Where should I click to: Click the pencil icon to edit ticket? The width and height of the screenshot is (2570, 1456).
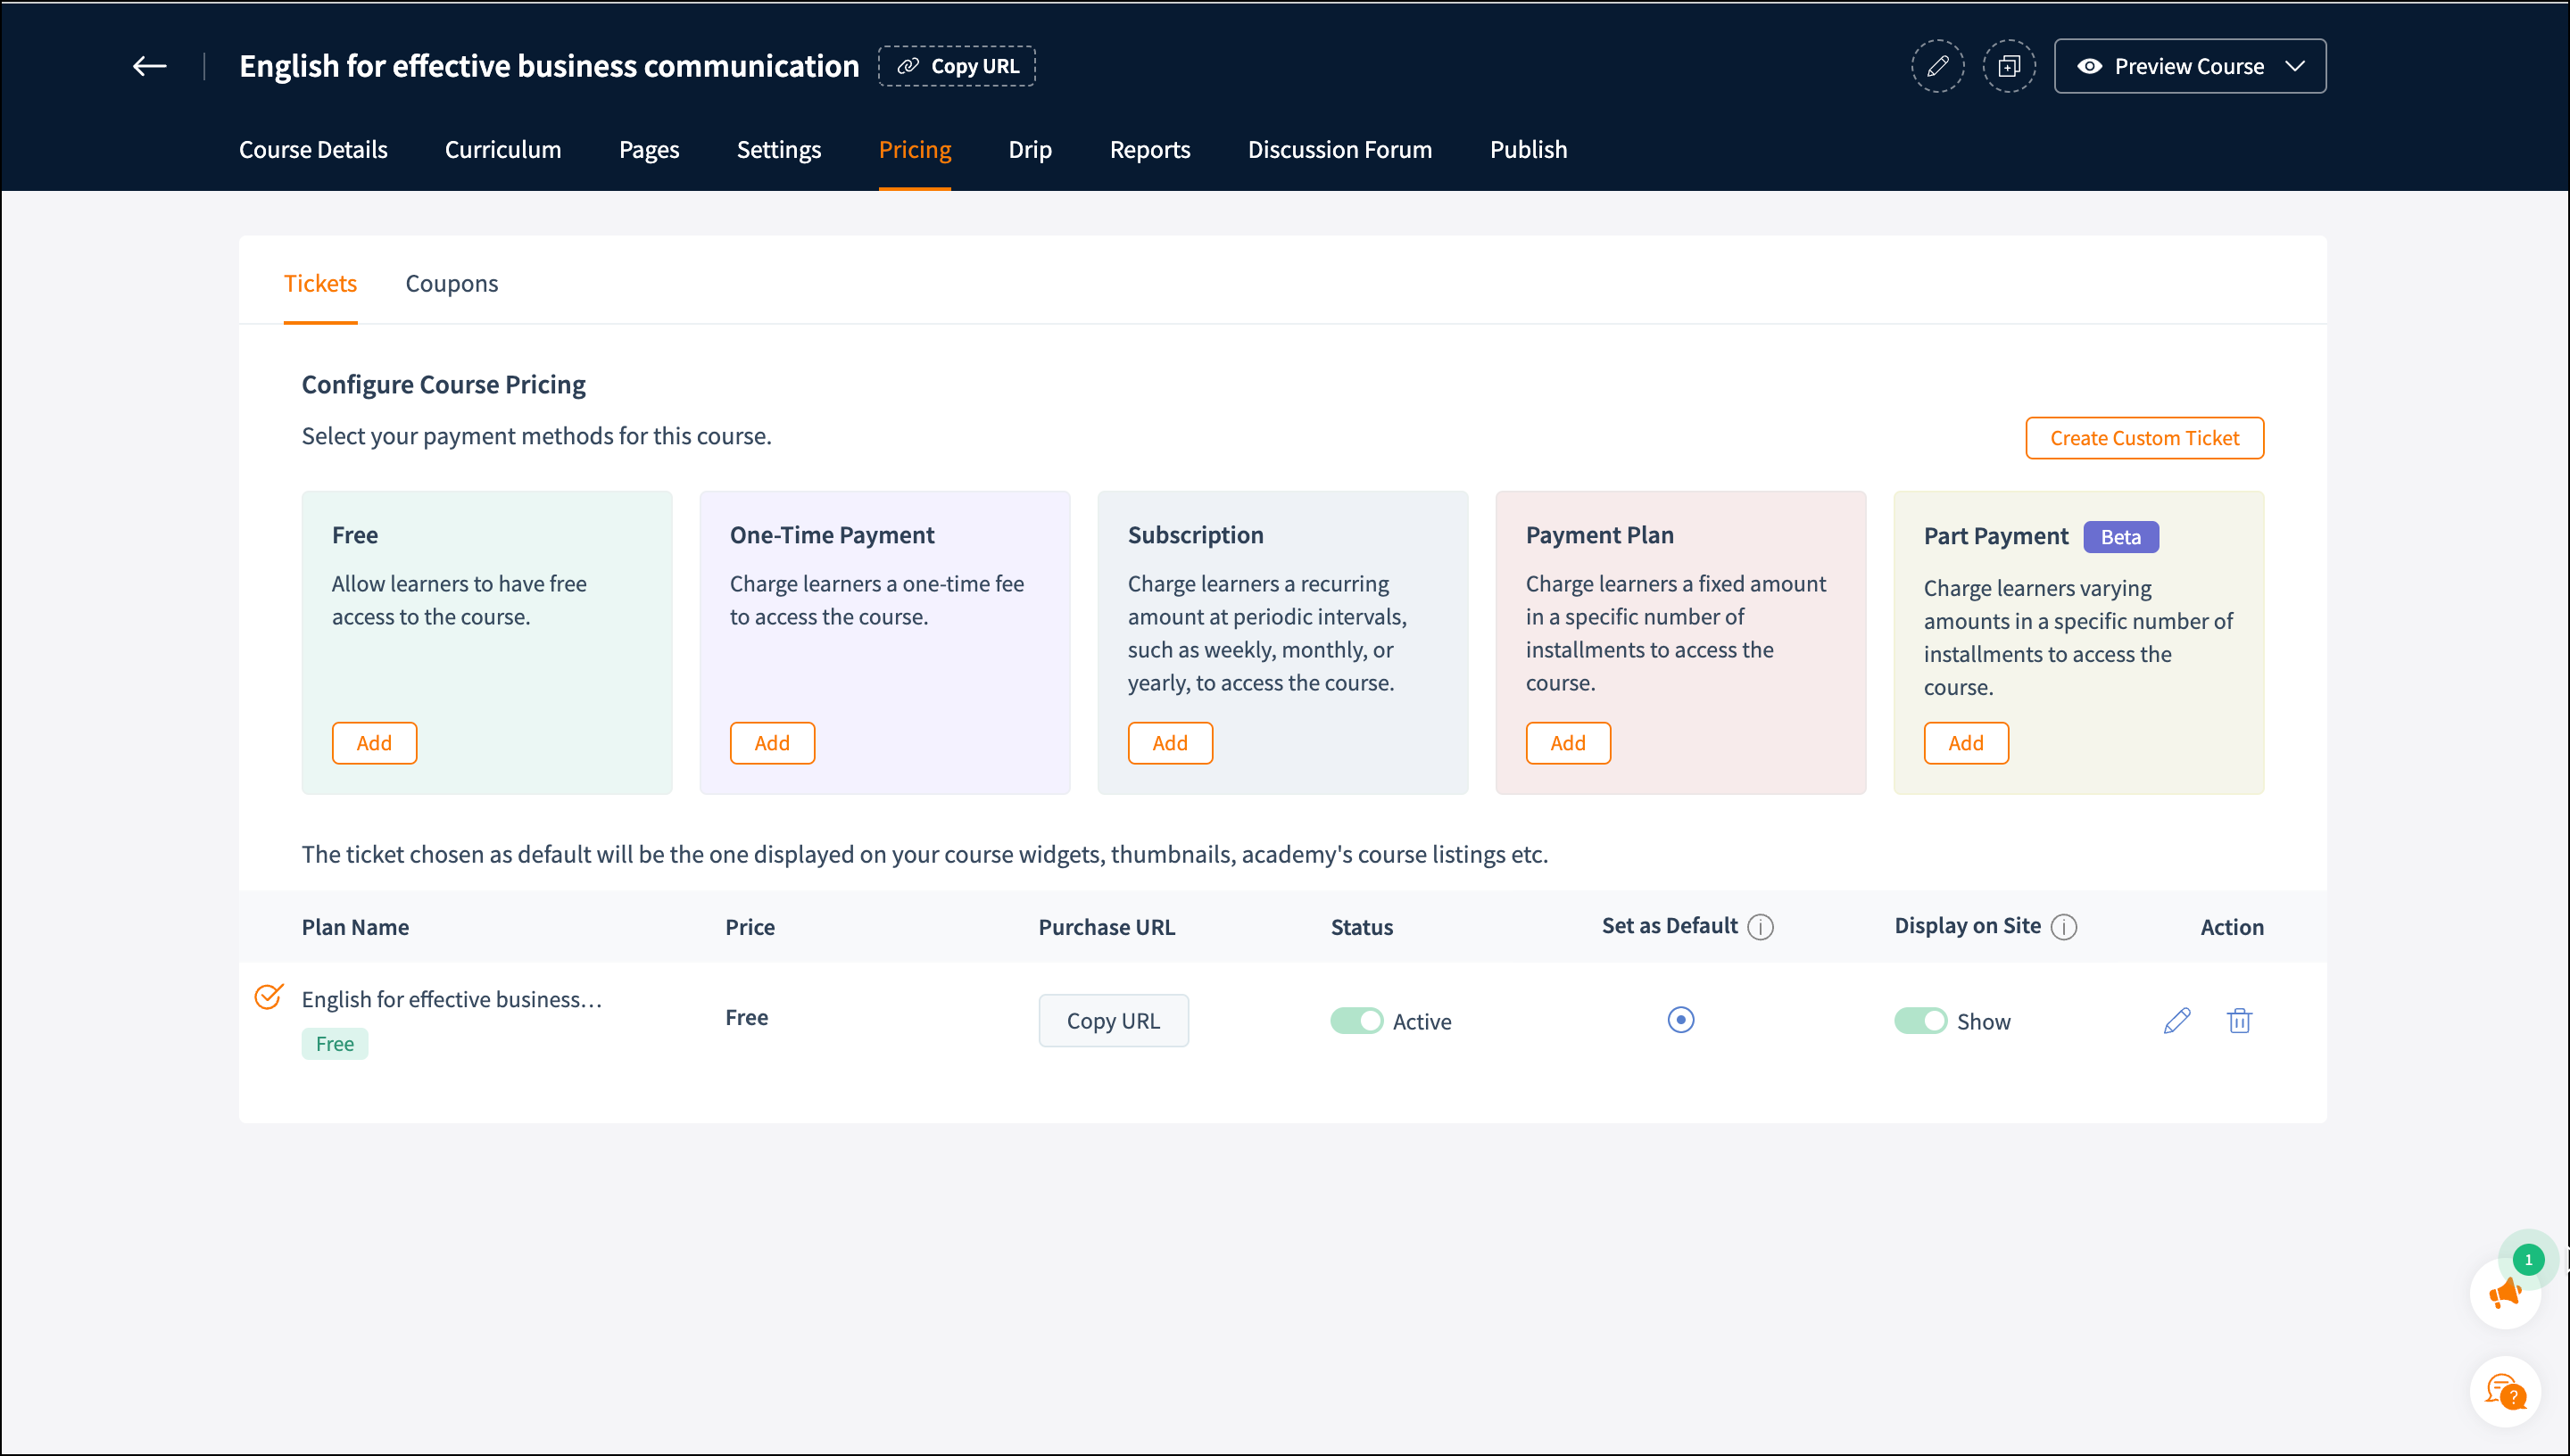[x=2177, y=1021]
